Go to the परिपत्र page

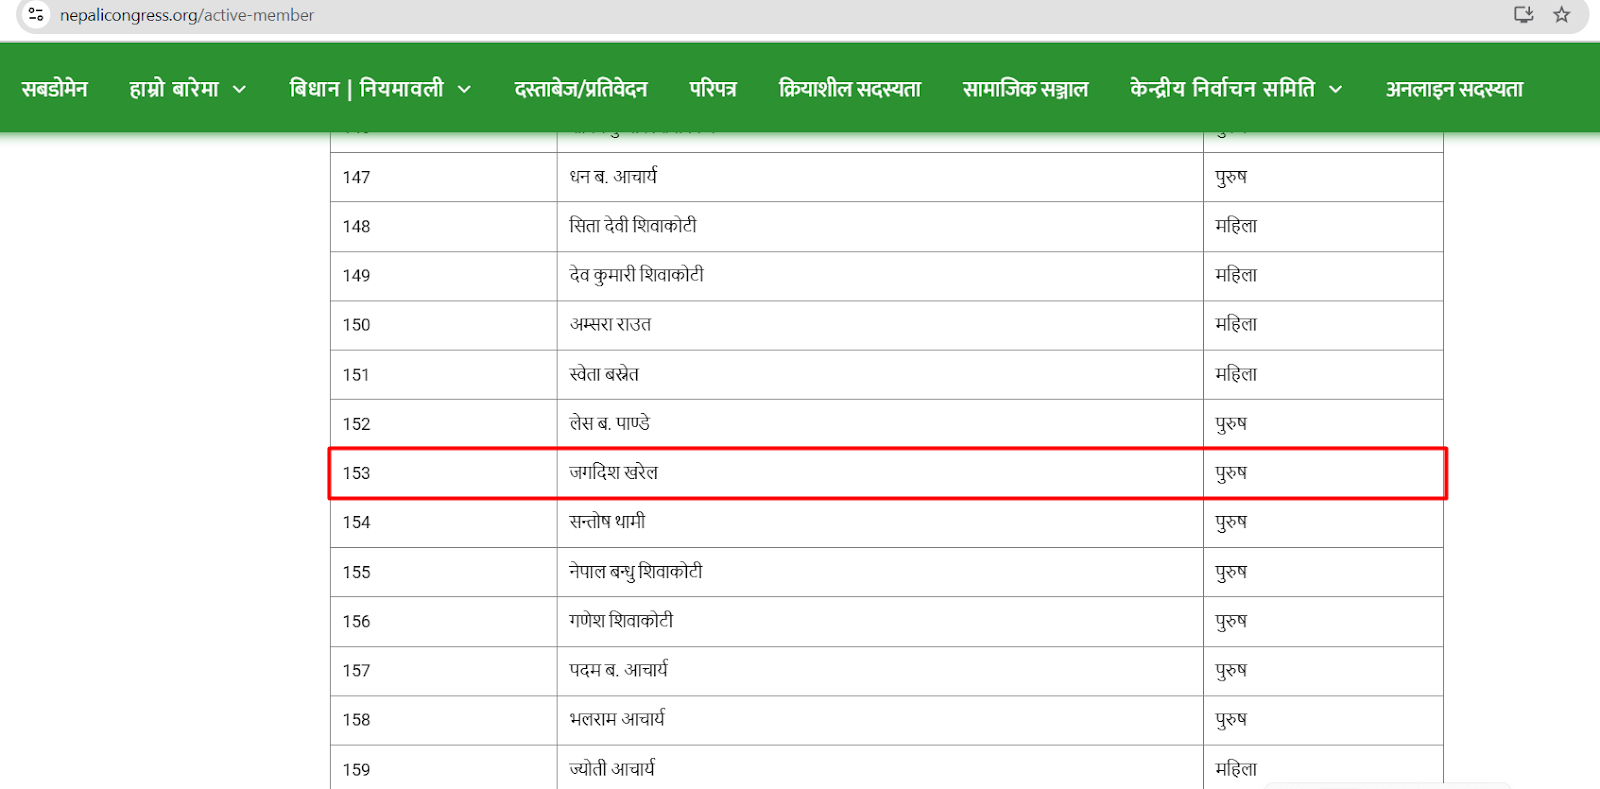712,89
